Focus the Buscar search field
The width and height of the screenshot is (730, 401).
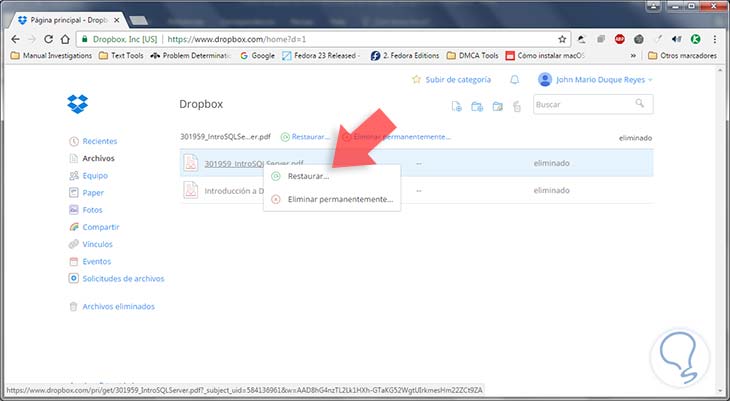pyautogui.click(x=593, y=104)
